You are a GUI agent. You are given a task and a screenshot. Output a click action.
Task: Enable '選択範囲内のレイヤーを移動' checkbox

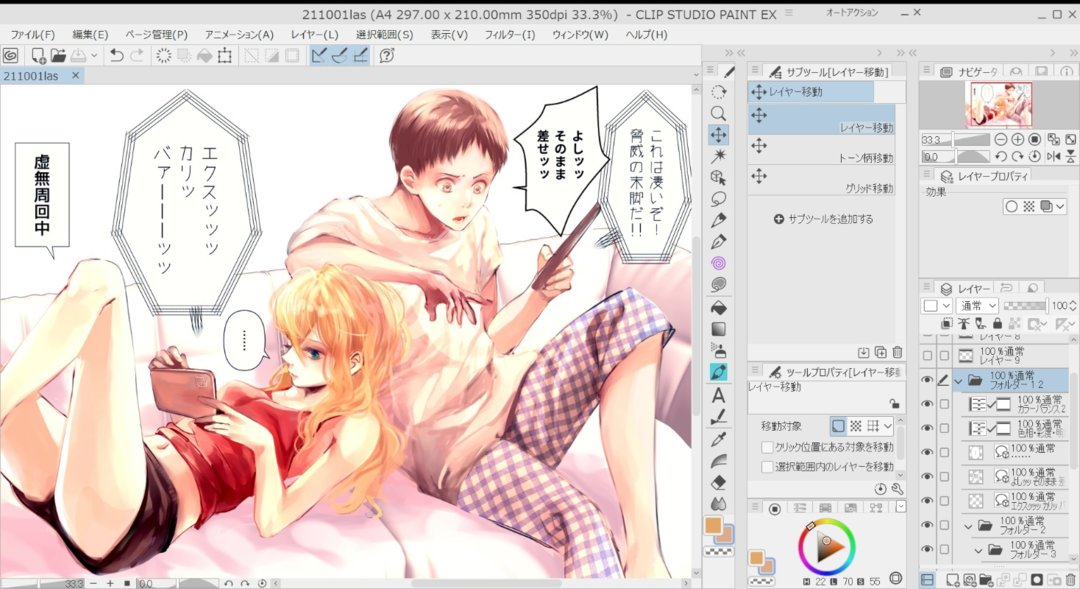pyautogui.click(x=767, y=467)
